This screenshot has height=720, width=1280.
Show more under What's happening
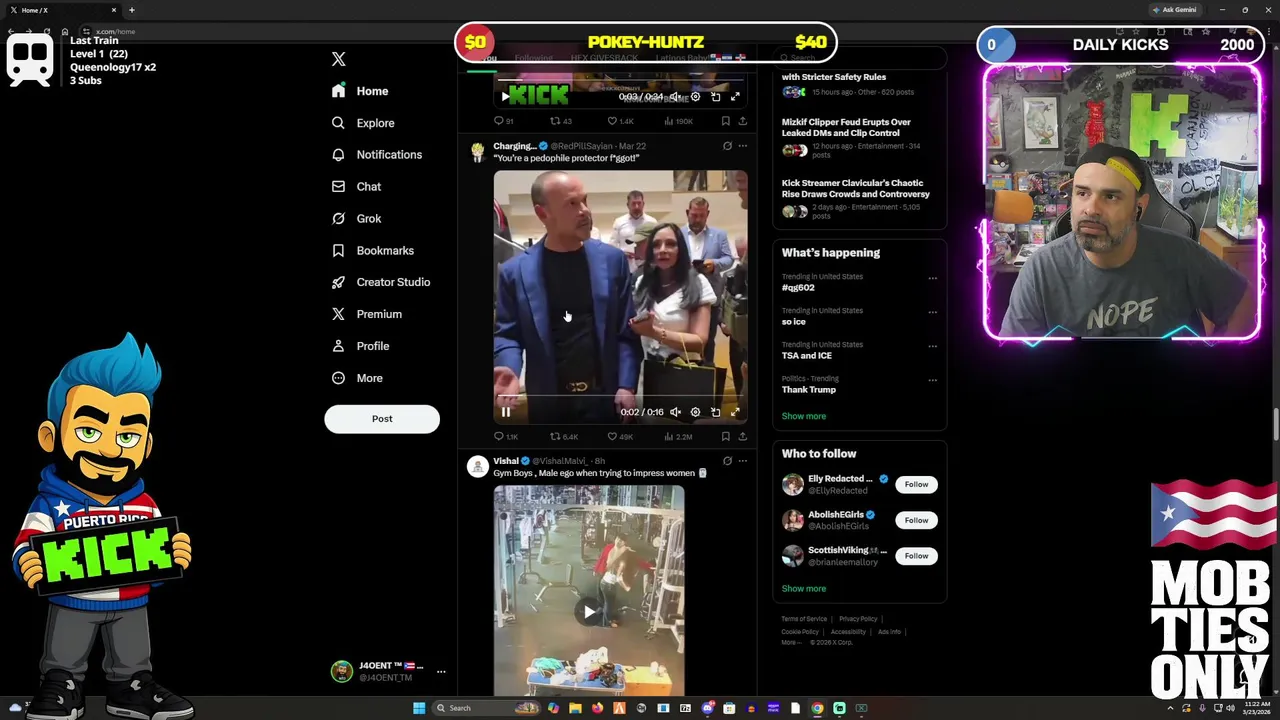pos(804,416)
